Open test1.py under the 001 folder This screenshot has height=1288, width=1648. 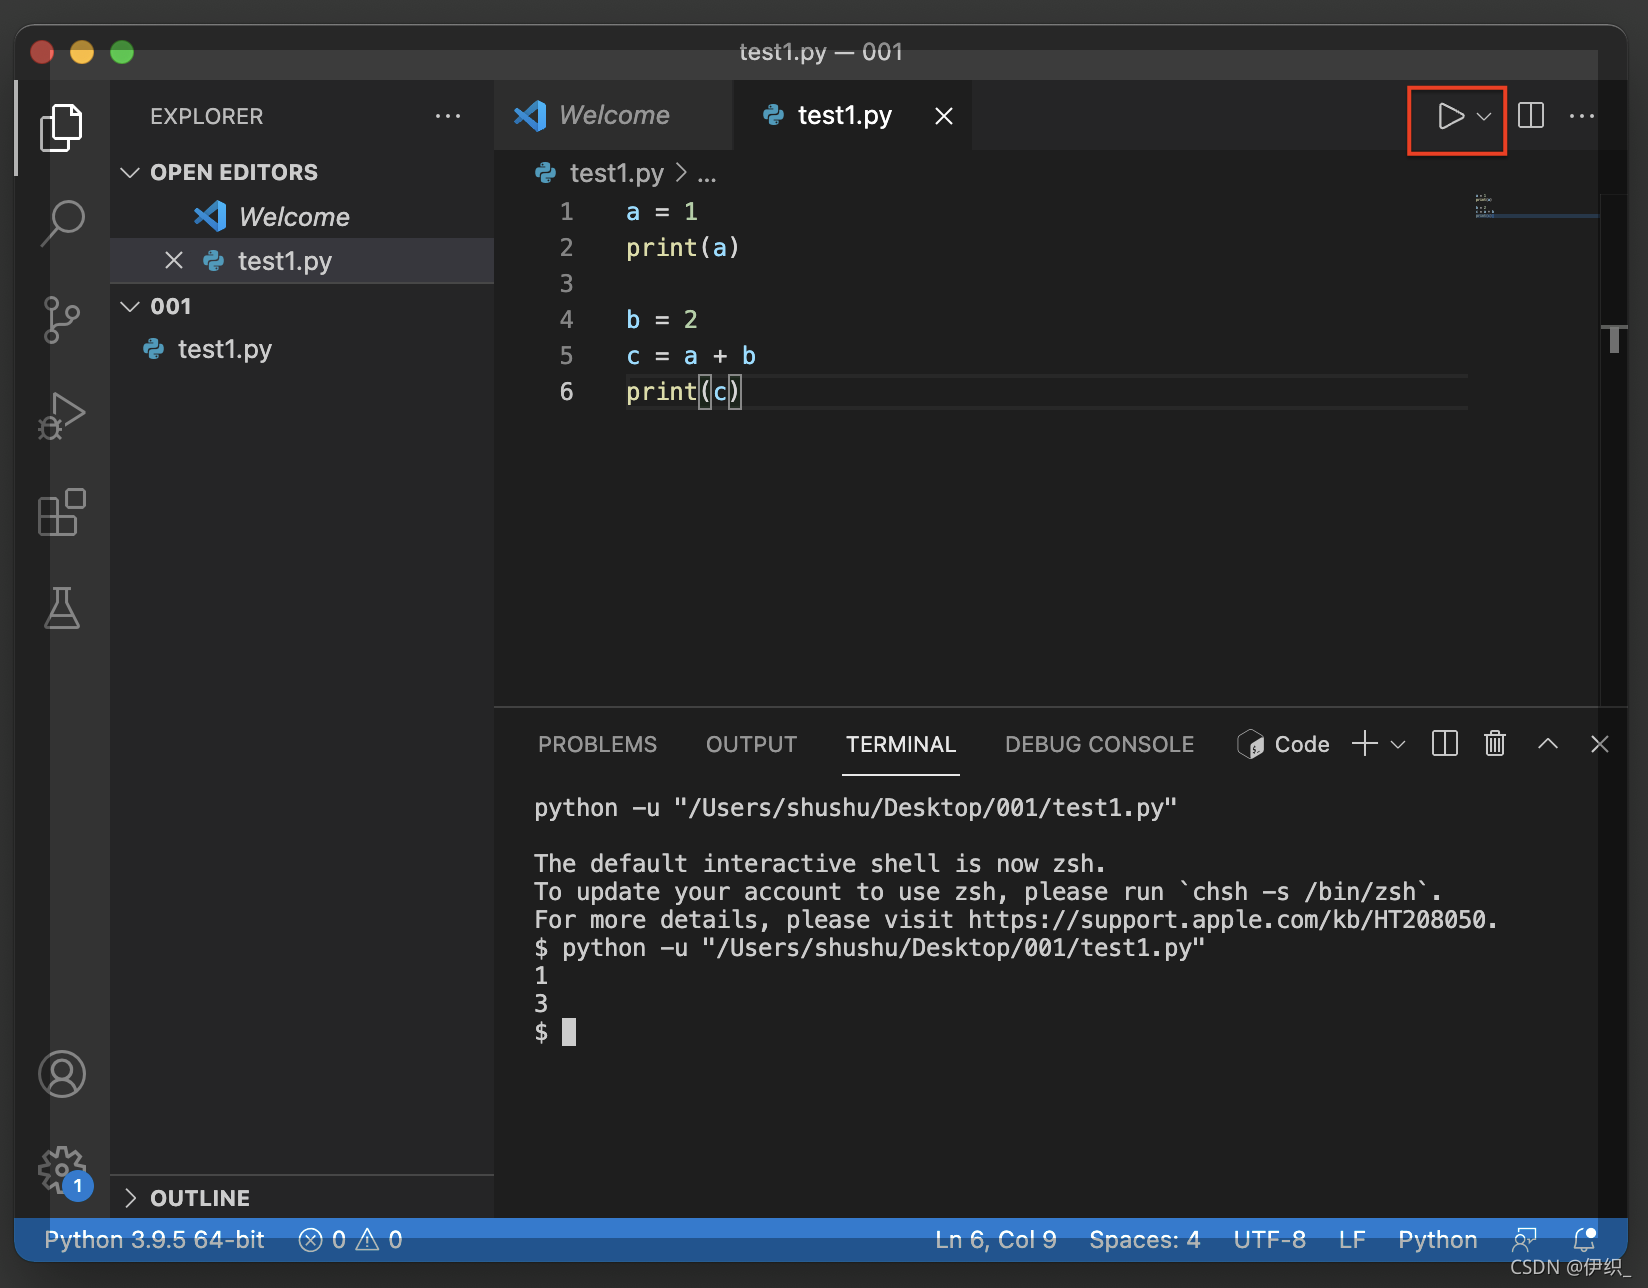302,349
